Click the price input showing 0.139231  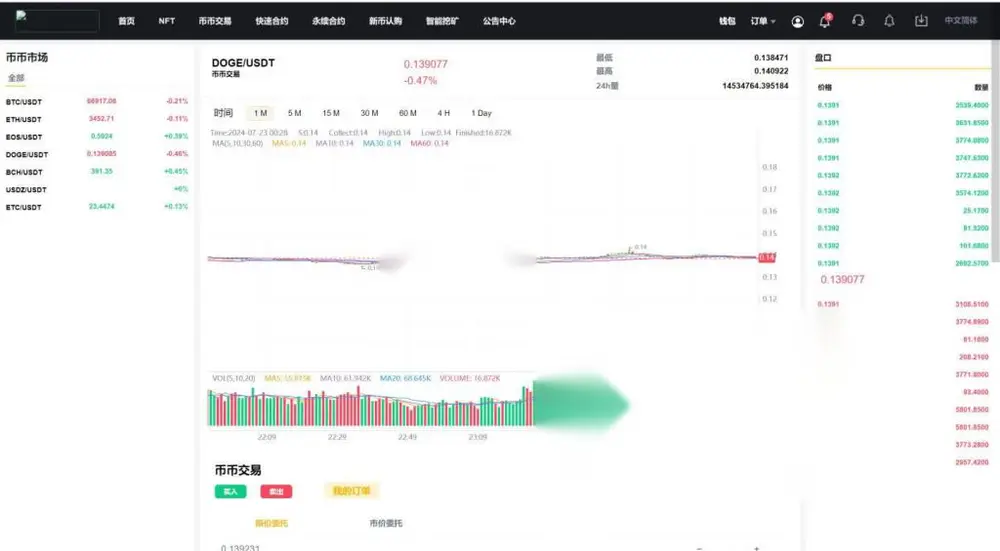pos(240,547)
